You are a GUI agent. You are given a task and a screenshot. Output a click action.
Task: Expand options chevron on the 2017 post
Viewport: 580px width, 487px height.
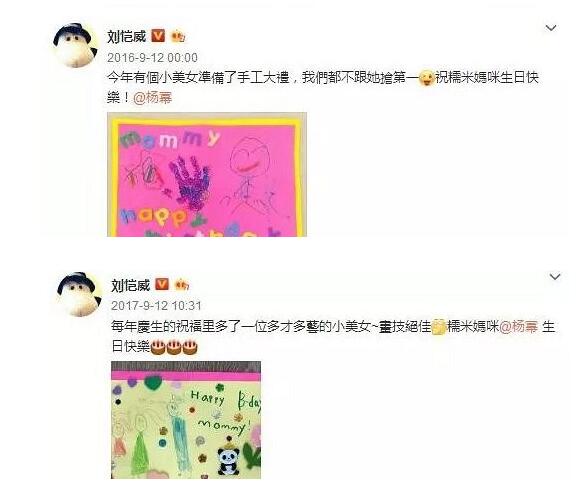point(555,277)
